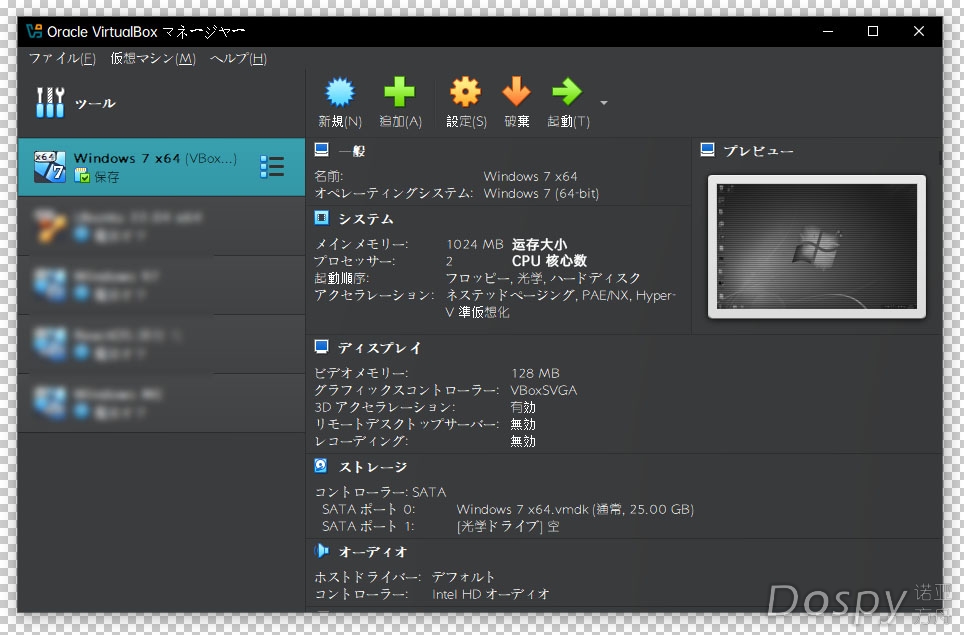Open the Windows 7 x64 machine menu list icon
This screenshot has height=635, width=964.
tap(272, 167)
